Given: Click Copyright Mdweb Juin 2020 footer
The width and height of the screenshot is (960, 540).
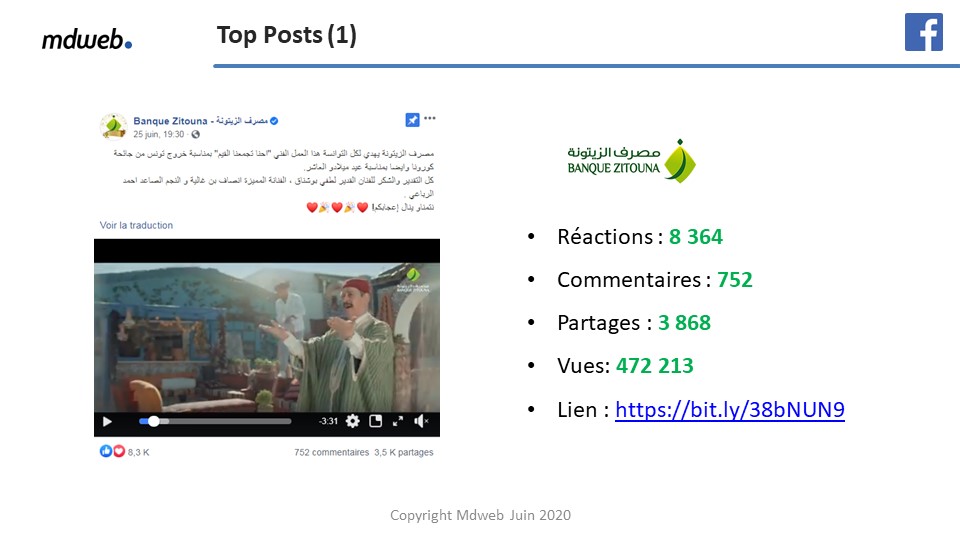Looking at the screenshot, I should [481, 515].
